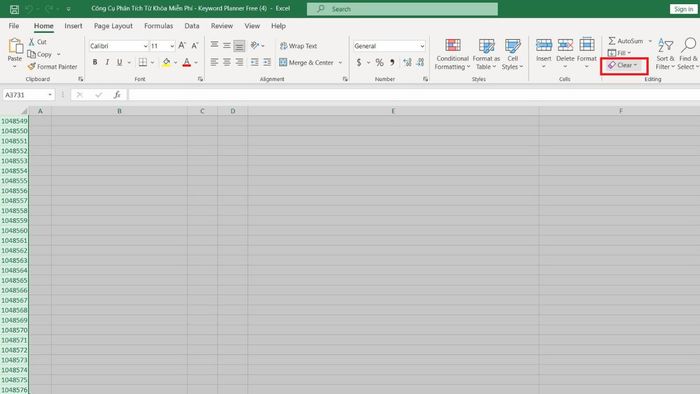Open the Format cells menu icon
Viewport: 700px width, 394px height.
587,45
